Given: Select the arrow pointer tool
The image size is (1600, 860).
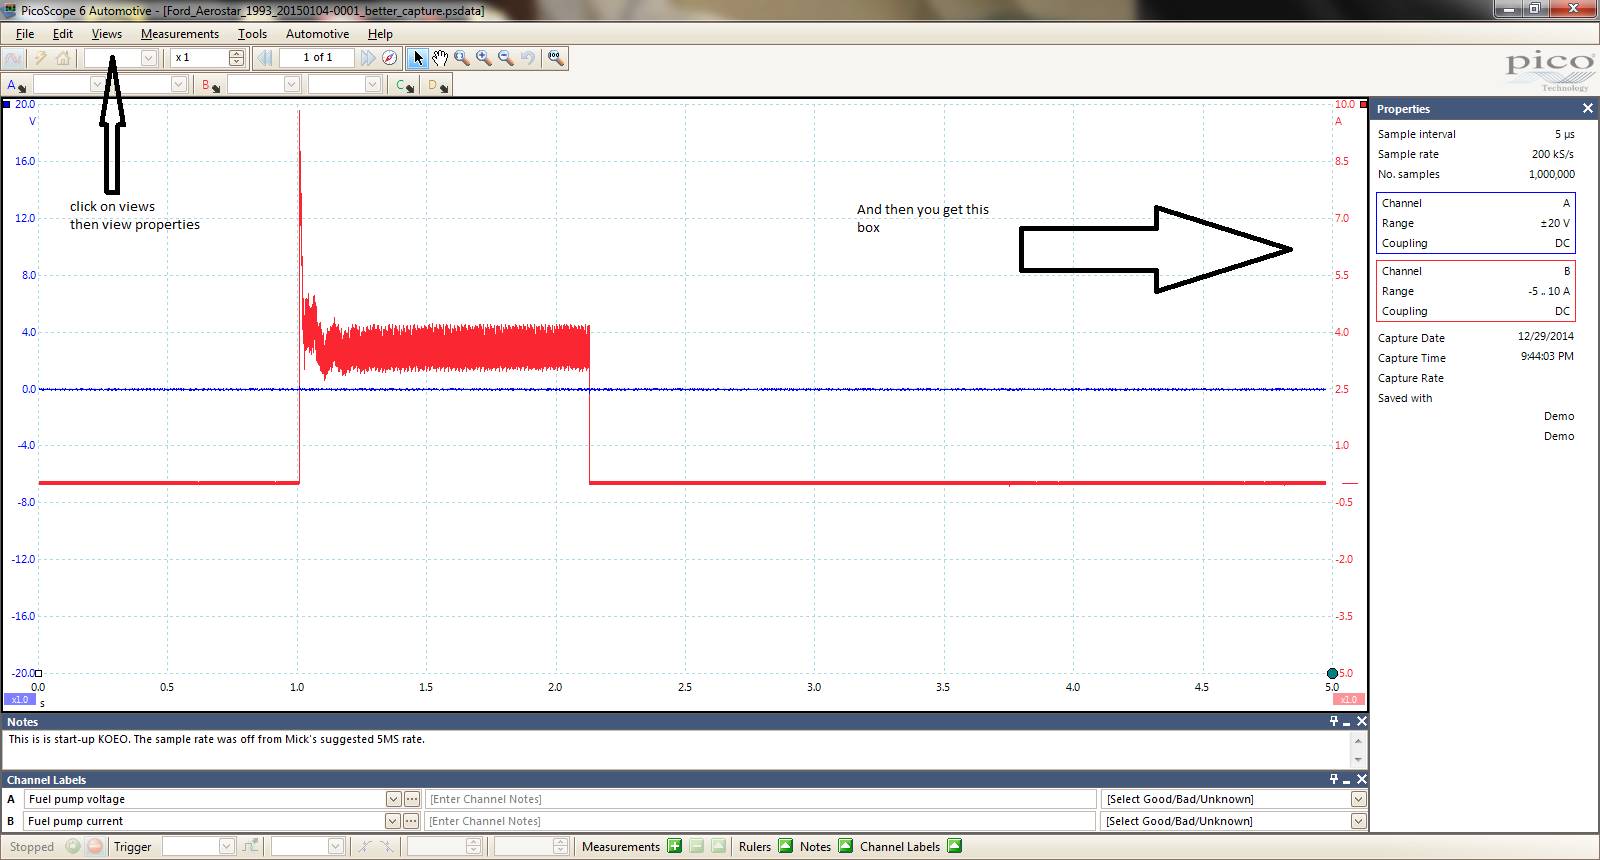Looking at the screenshot, I should [x=418, y=58].
